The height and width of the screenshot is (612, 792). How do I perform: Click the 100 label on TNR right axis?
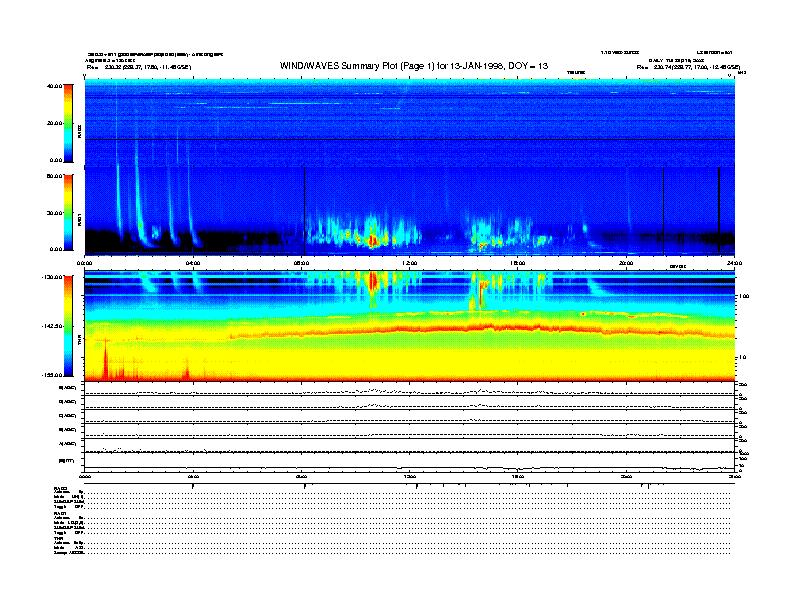point(744,296)
